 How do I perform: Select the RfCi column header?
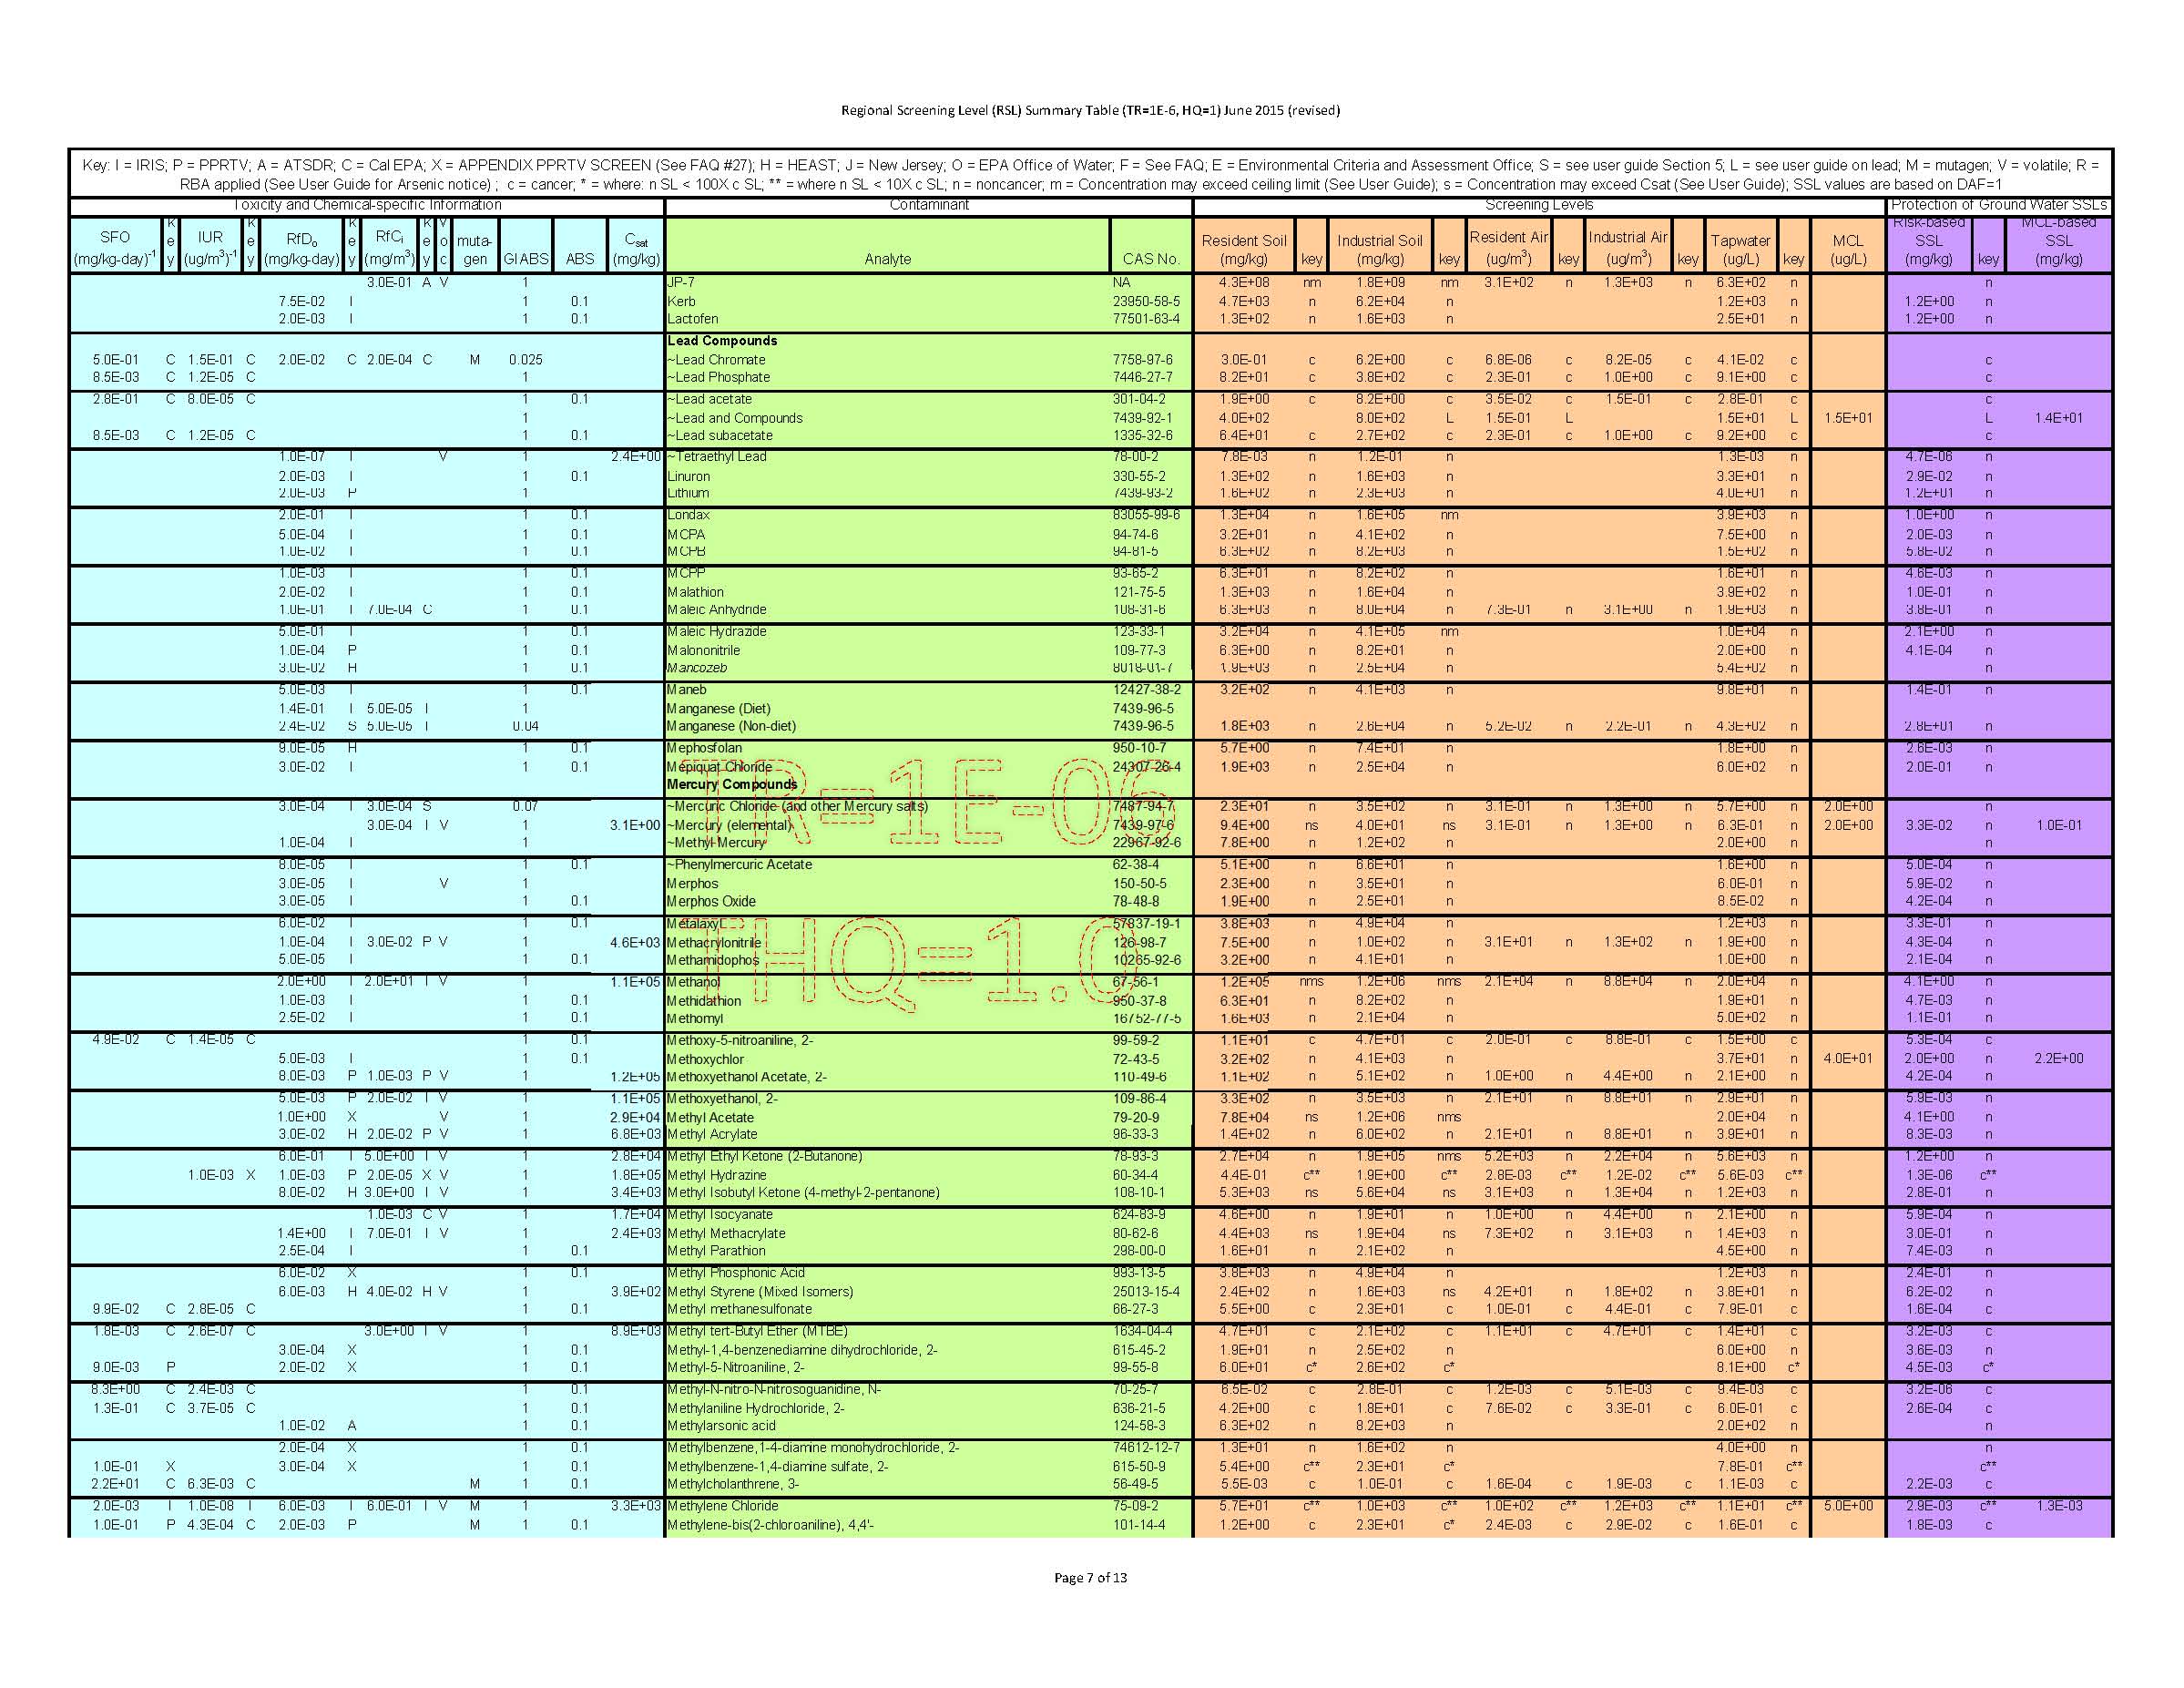click(x=389, y=246)
